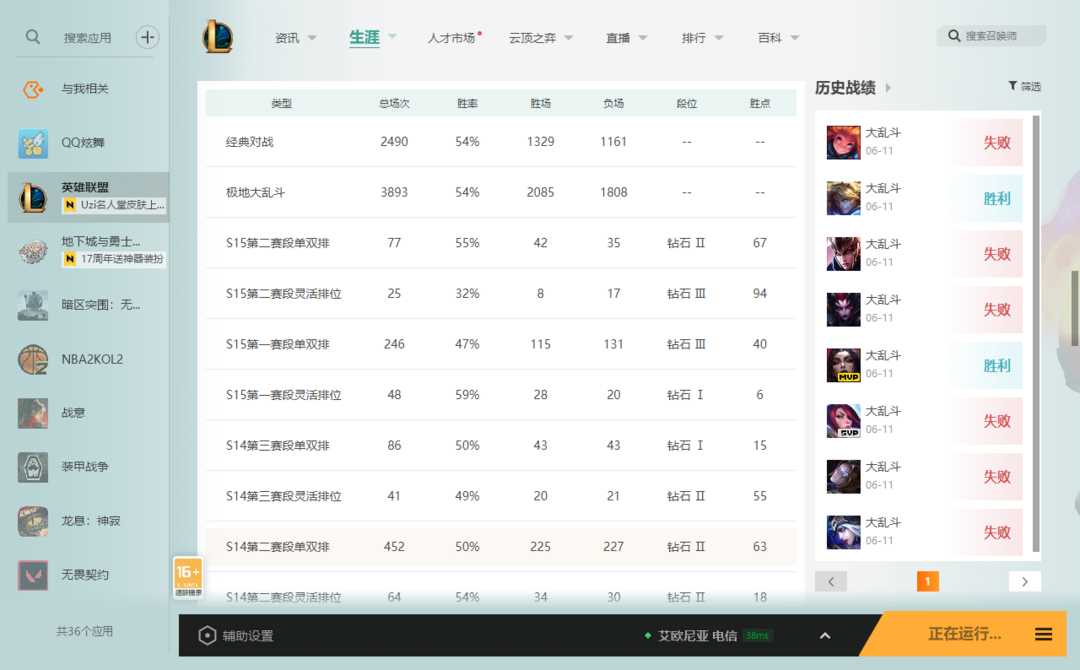Open first 大乱斗 match champion portrait (失败)
1080x670 pixels.
pos(843,143)
